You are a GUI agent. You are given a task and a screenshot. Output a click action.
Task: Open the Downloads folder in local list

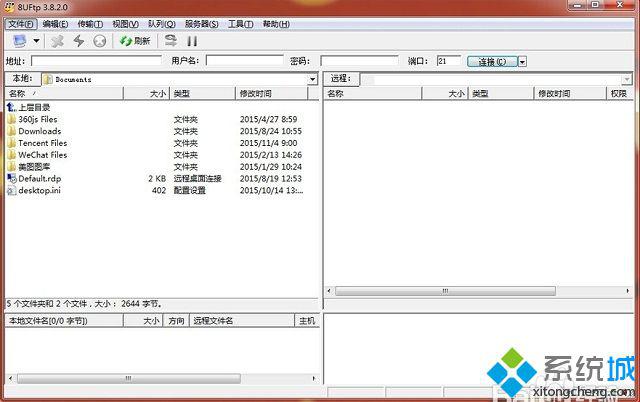pyautogui.click(x=39, y=131)
